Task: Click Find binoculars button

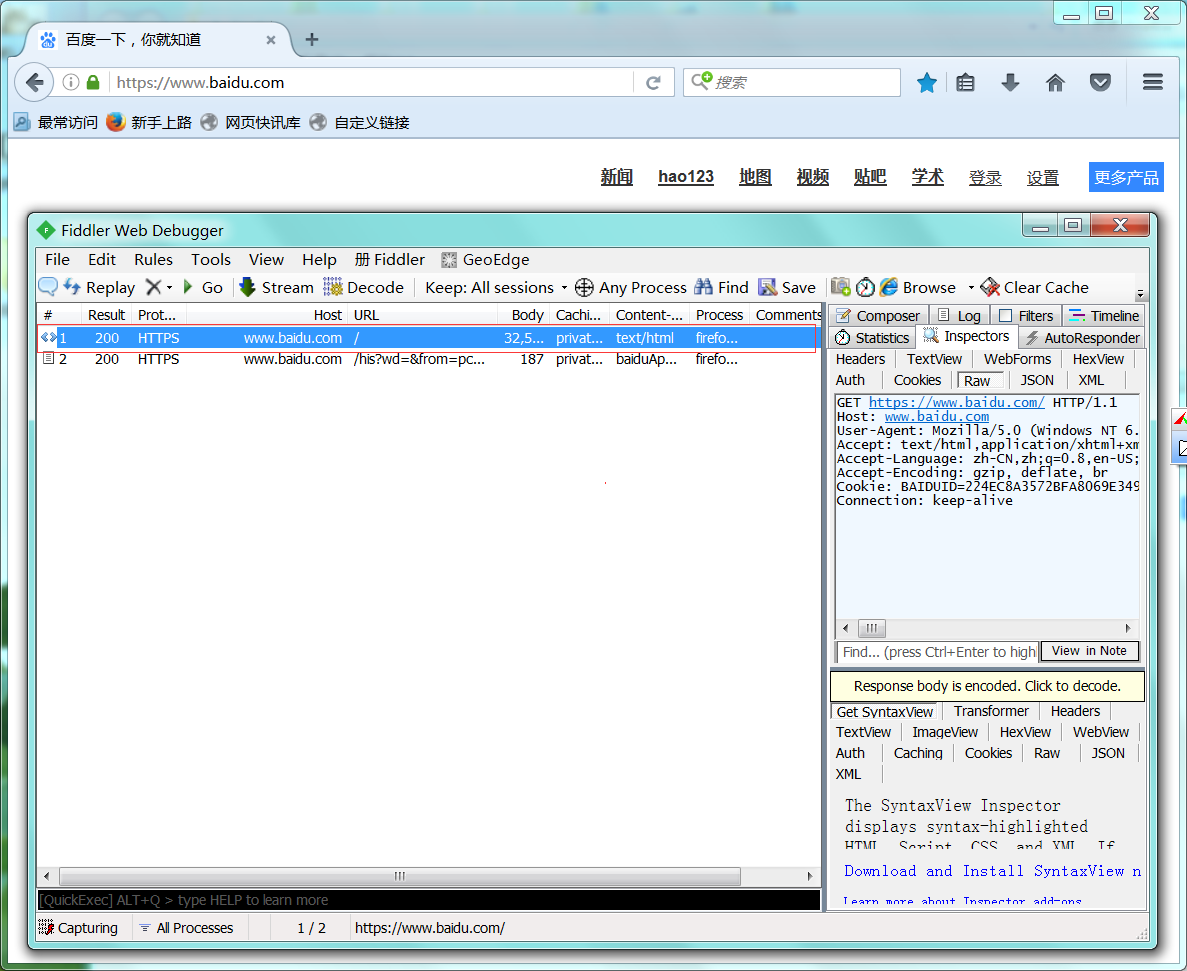Action: pyautogui.click(x=721, y=288)
